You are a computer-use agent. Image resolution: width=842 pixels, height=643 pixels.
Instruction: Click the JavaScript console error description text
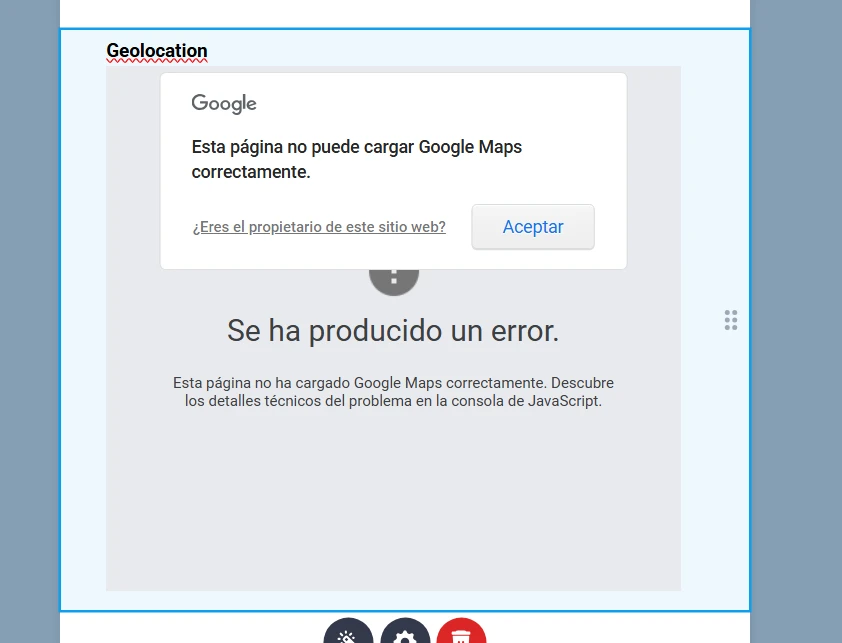pyautogui.click(x=393, y=392)
